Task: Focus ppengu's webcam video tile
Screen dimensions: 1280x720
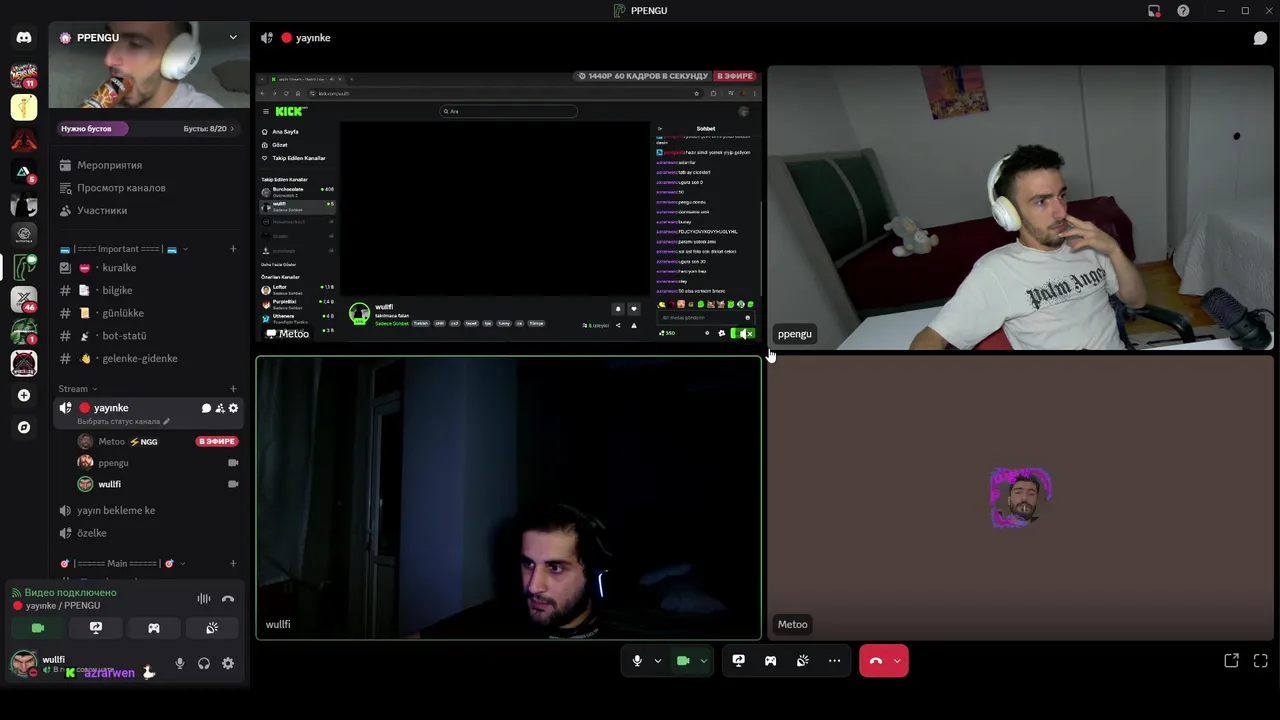Action: [x=1020, y=207]
